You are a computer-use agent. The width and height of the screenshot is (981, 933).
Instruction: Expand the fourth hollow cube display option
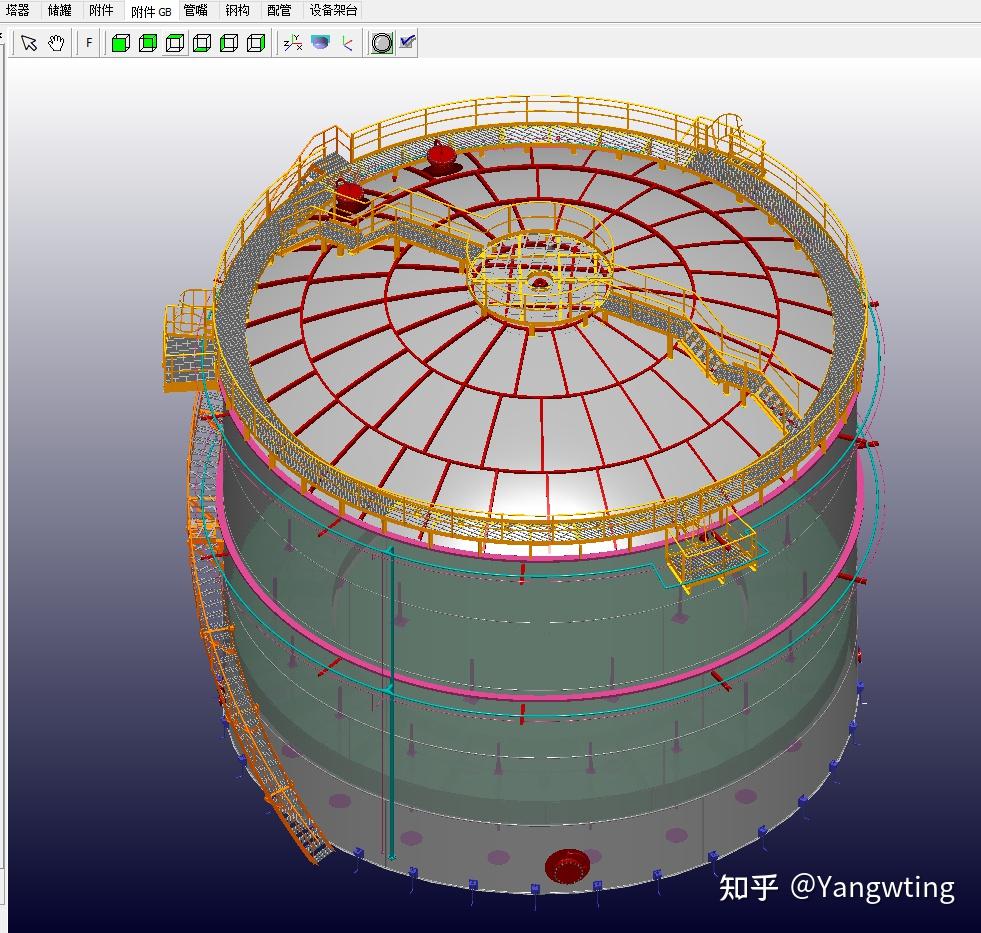pyautogui.click(x=203, y=43)
